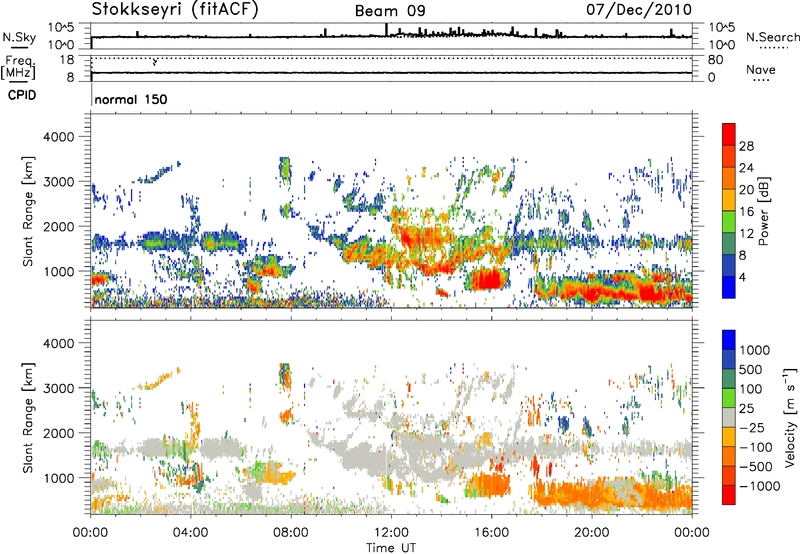The width and height of the screenshot is (800, 554).
Task: Click the Velocity color bar gray segment
Action: [x=729, y=417]
